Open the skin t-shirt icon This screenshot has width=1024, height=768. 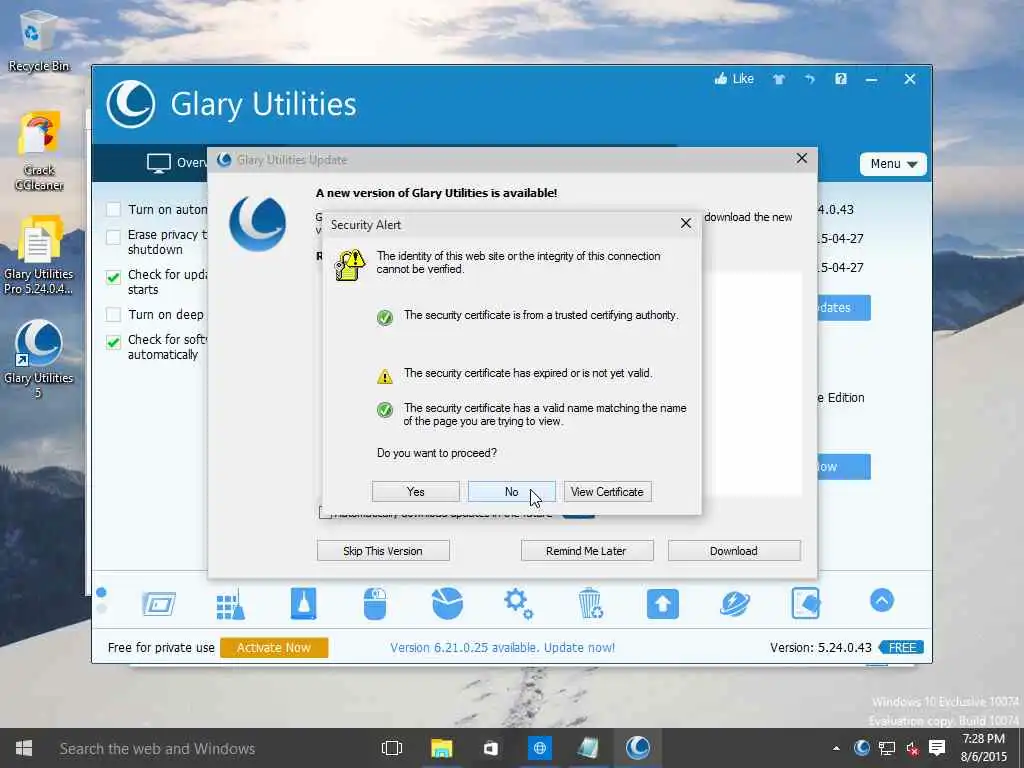click(778, 80)
